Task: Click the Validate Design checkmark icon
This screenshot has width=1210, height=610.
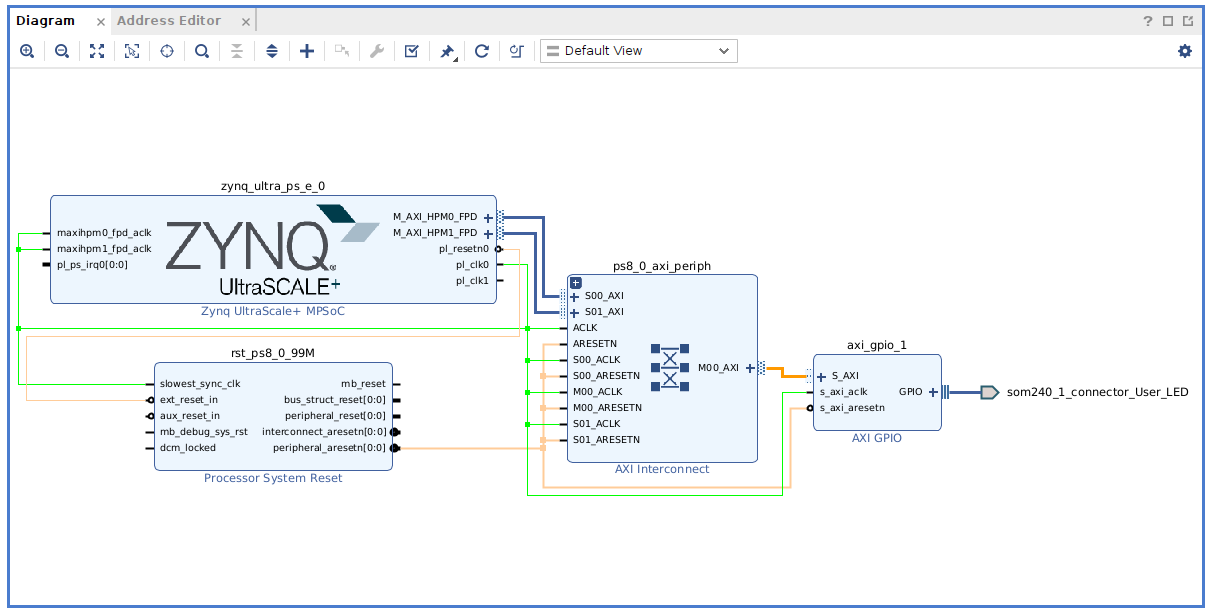Action: 412,51
